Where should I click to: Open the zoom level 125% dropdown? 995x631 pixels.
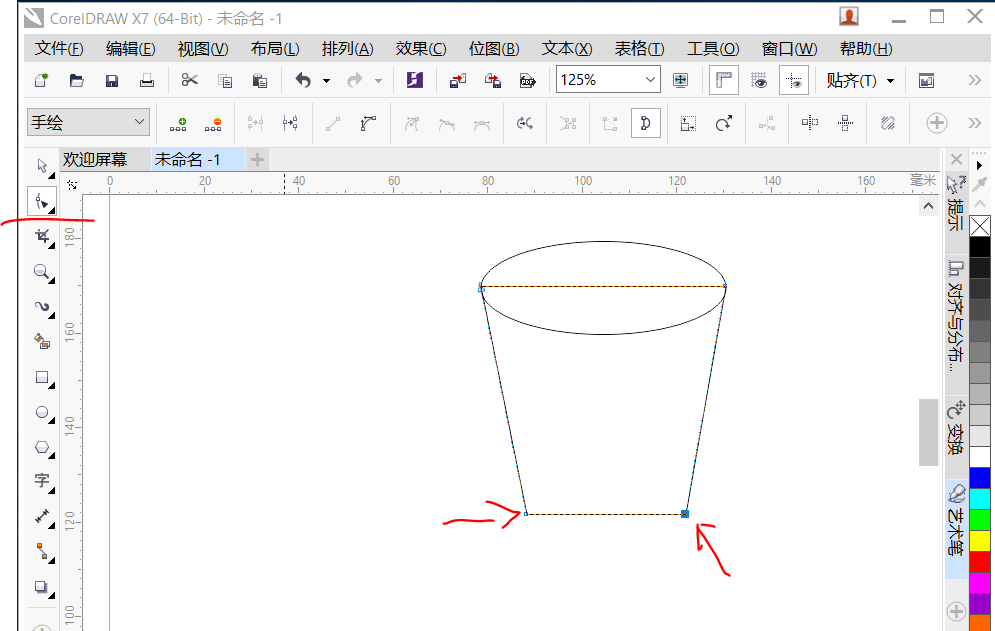pos(653,79)
